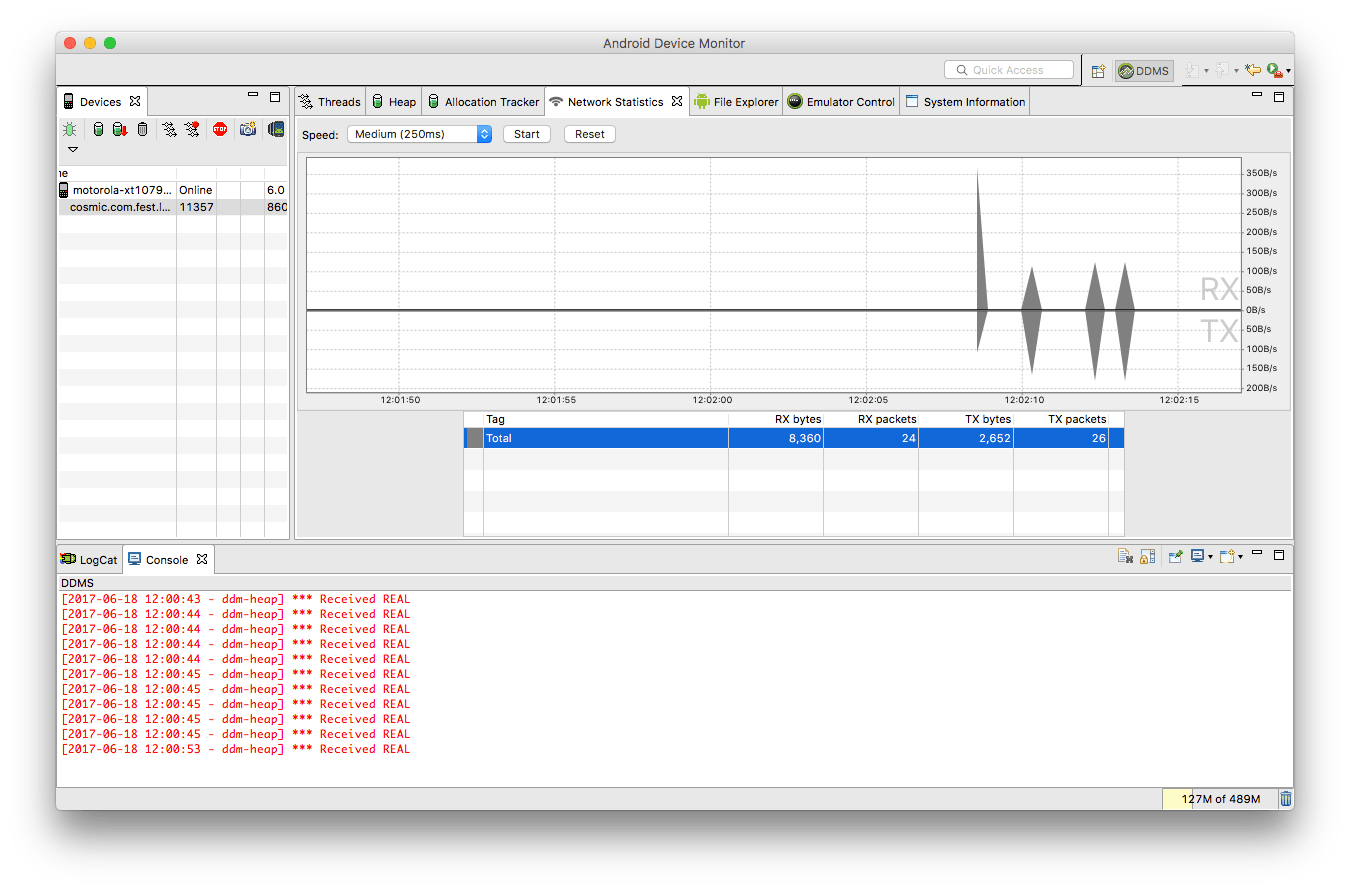The image size is (1350, 890).
Task: Select the motorola-xt1079 device row
Action: [173, 190]
